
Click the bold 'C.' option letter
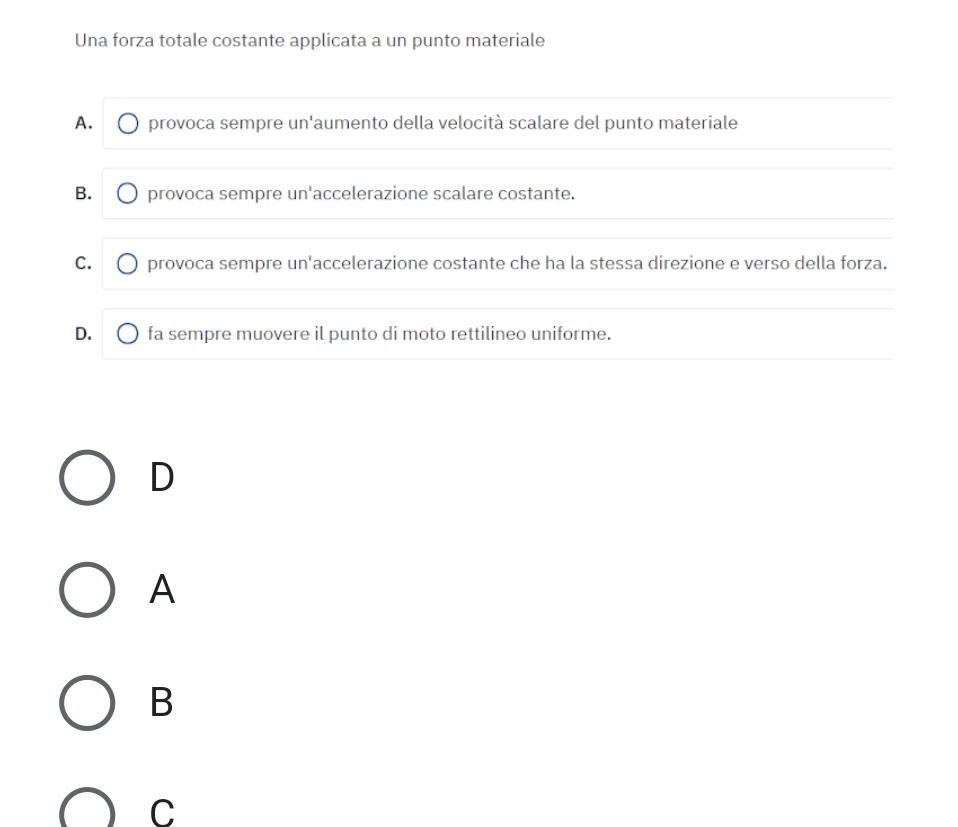[83, 263]
